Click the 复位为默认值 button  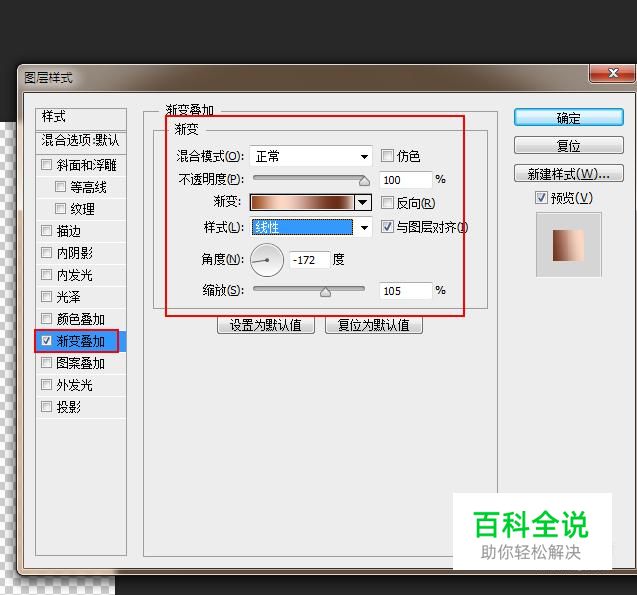point(374,325)
